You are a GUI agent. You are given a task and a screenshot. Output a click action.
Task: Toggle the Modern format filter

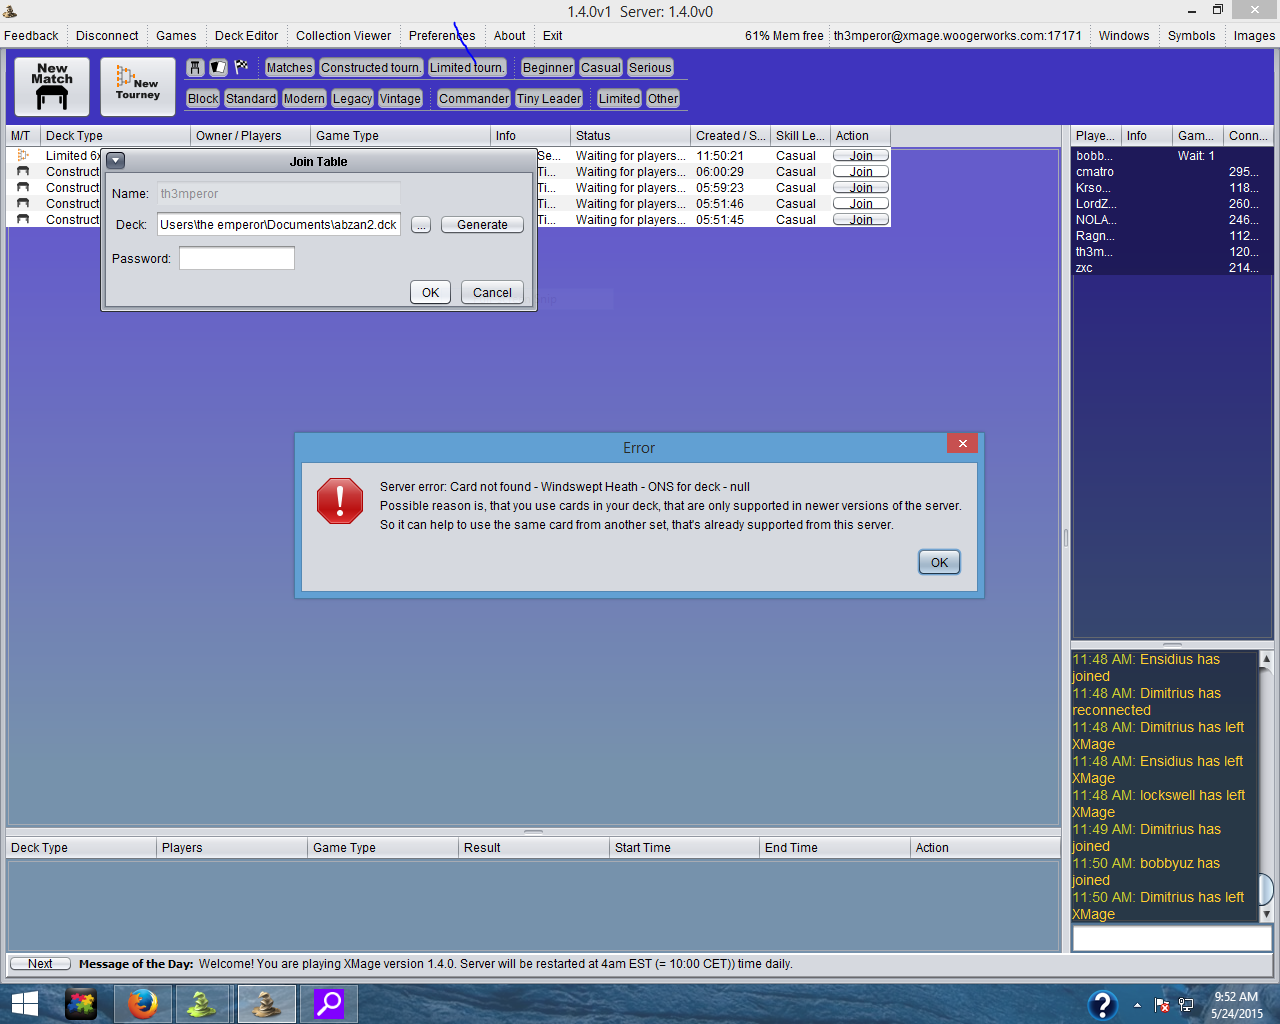point(304,99)
